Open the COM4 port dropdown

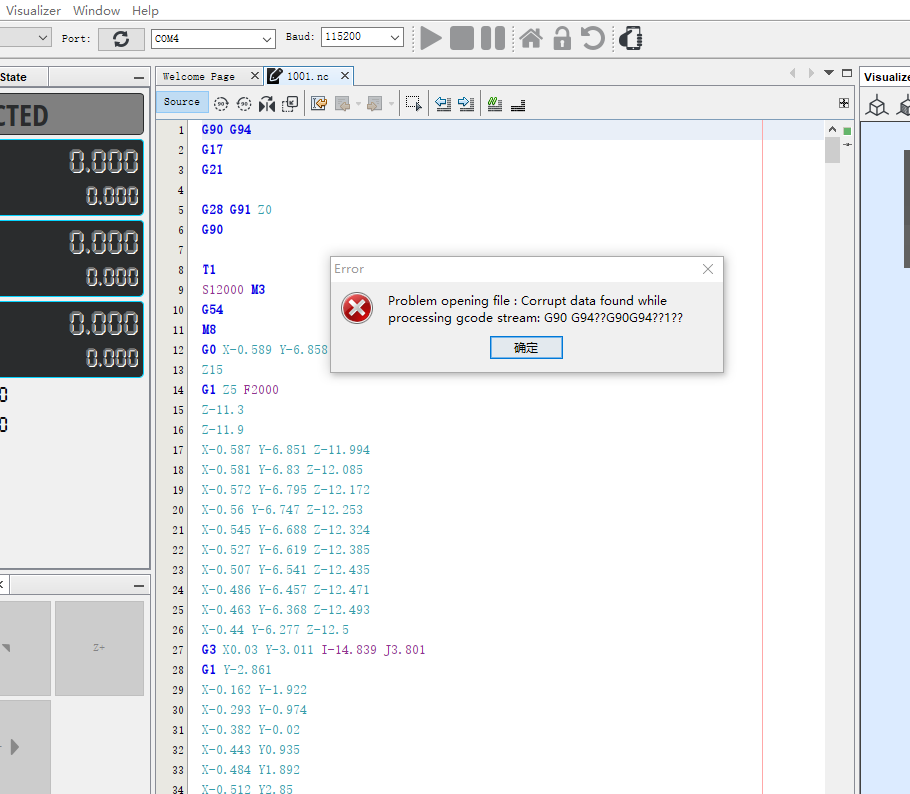tap(267, 38)
